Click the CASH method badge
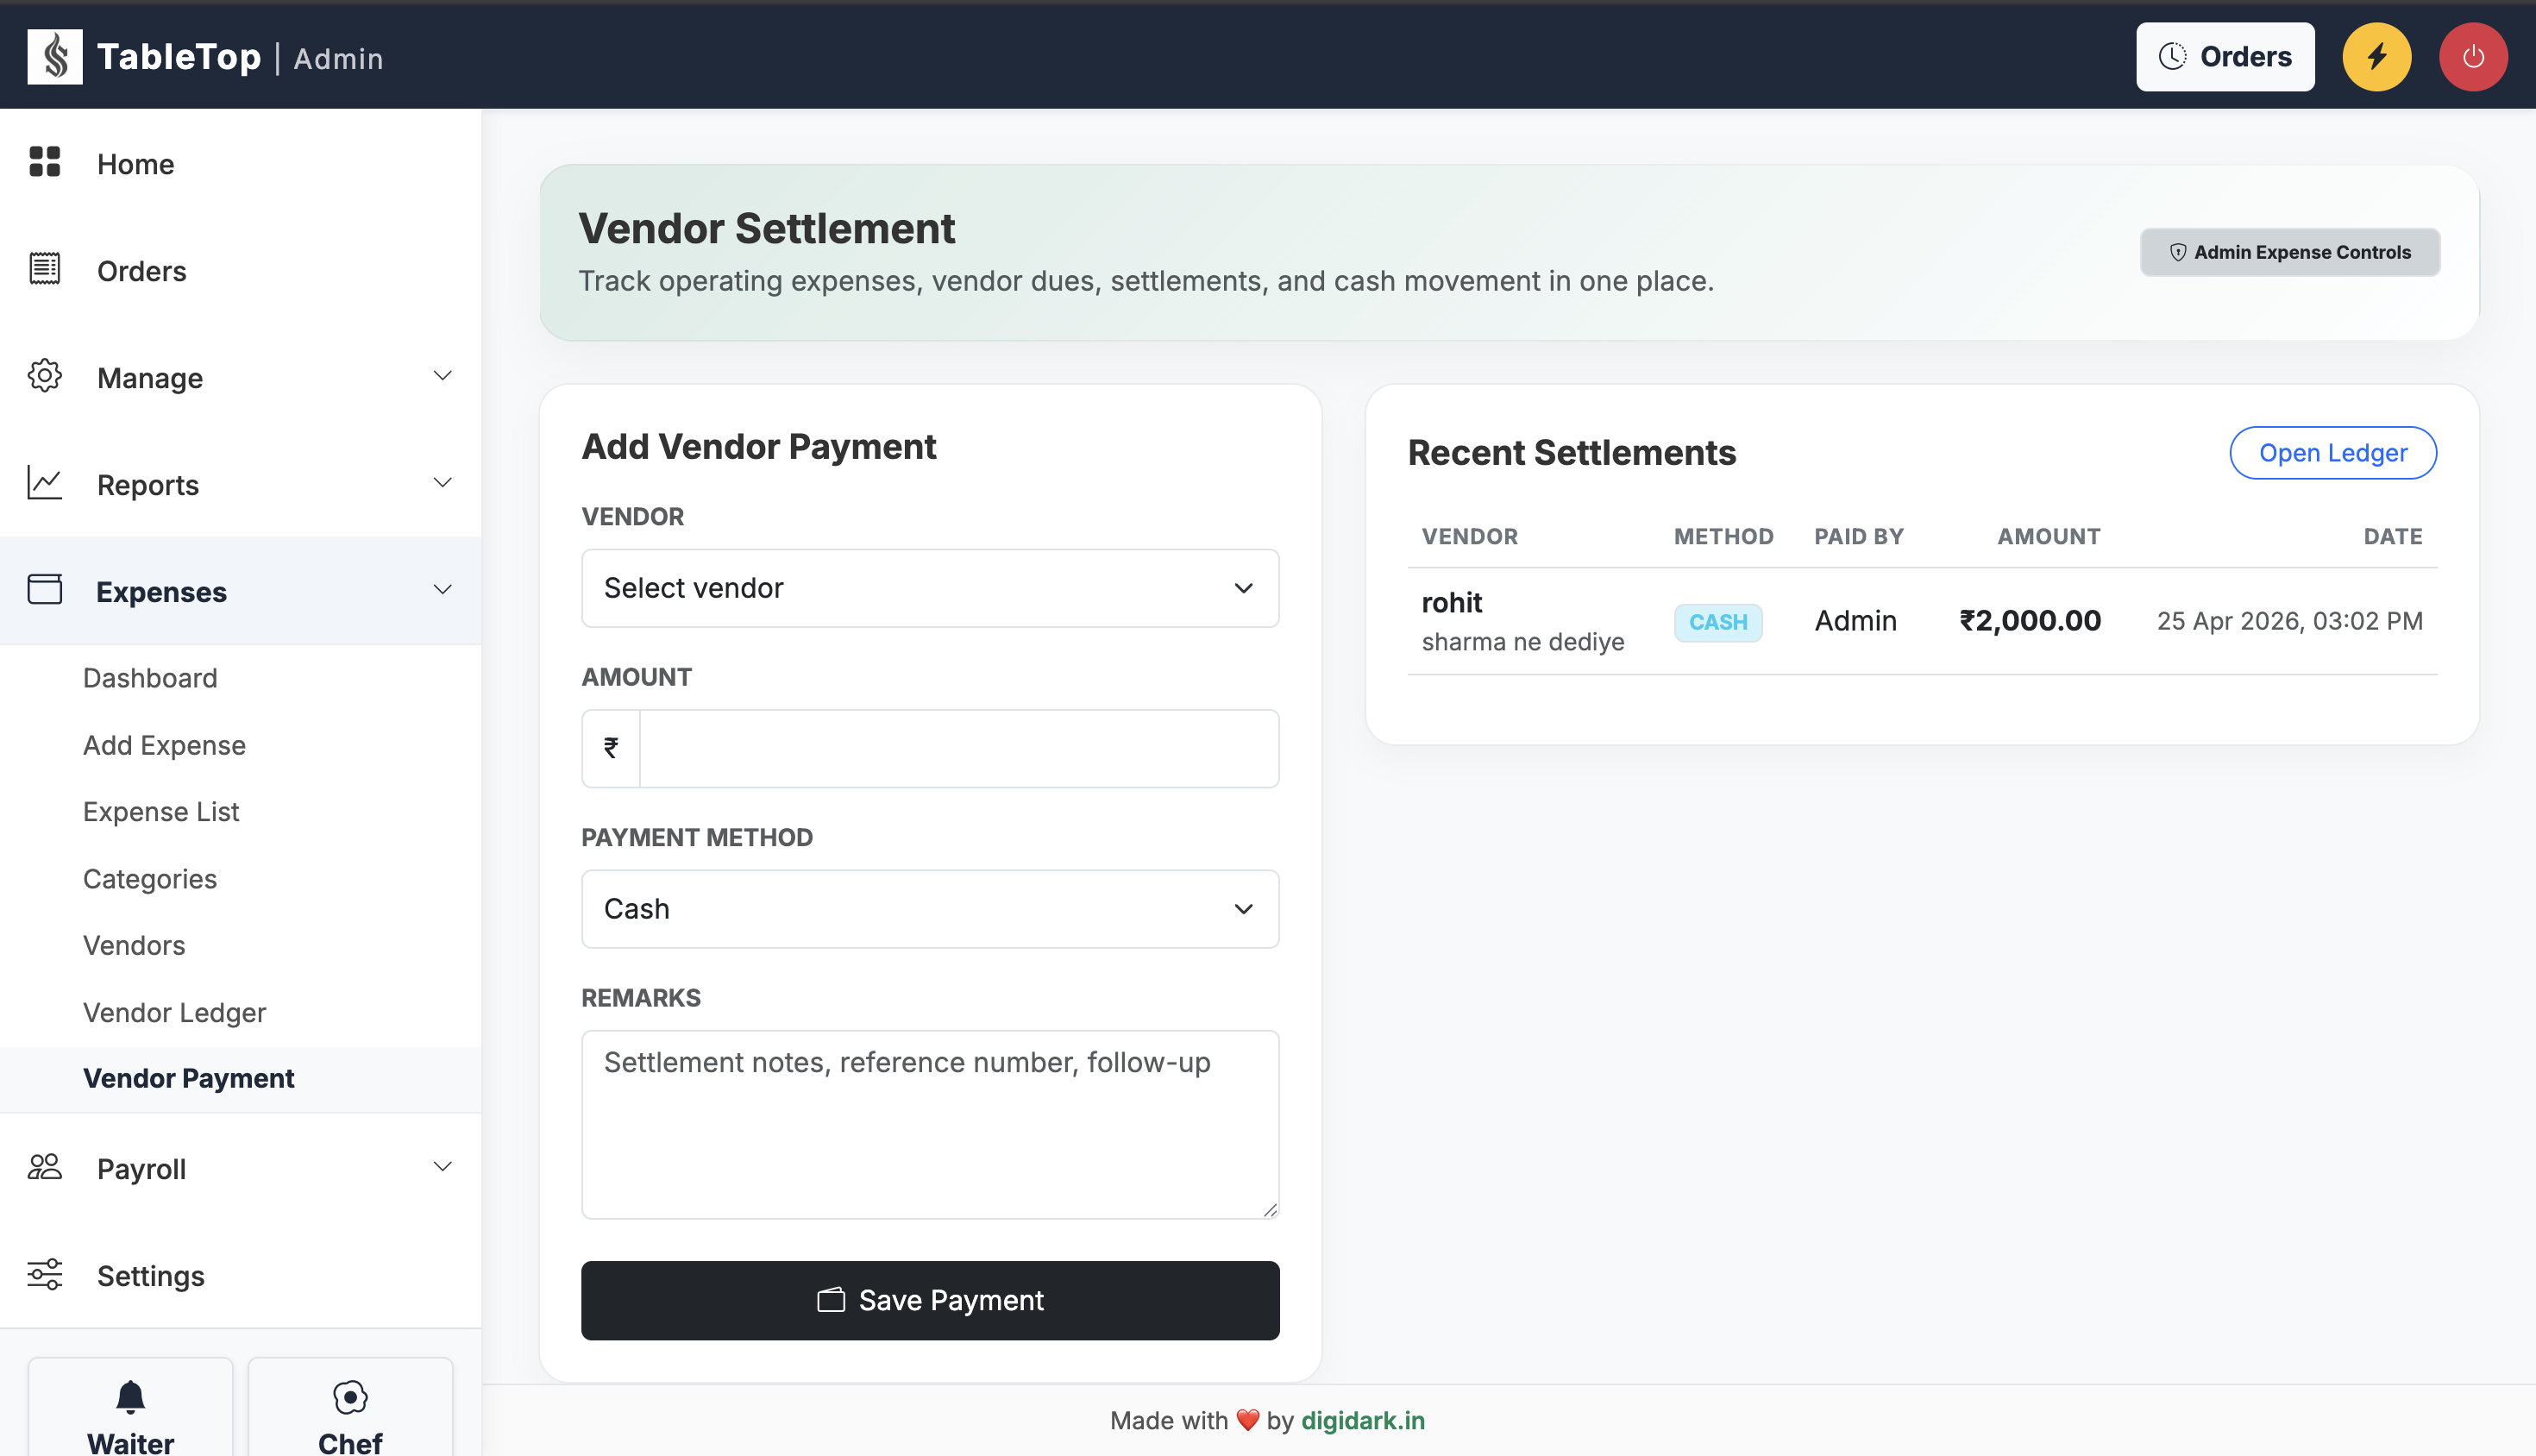 tap(1718, 622)
